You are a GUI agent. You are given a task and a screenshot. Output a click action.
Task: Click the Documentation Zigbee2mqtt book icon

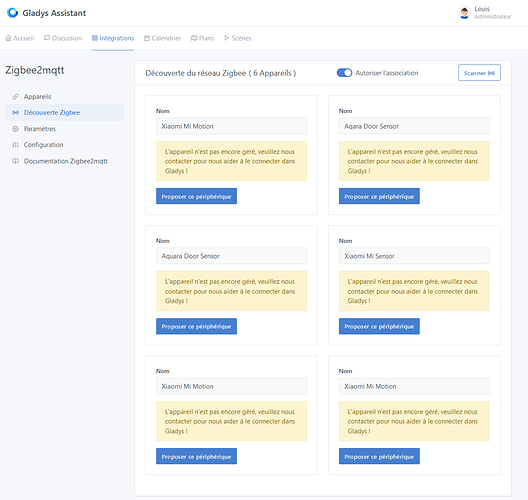tap(15, 161)
